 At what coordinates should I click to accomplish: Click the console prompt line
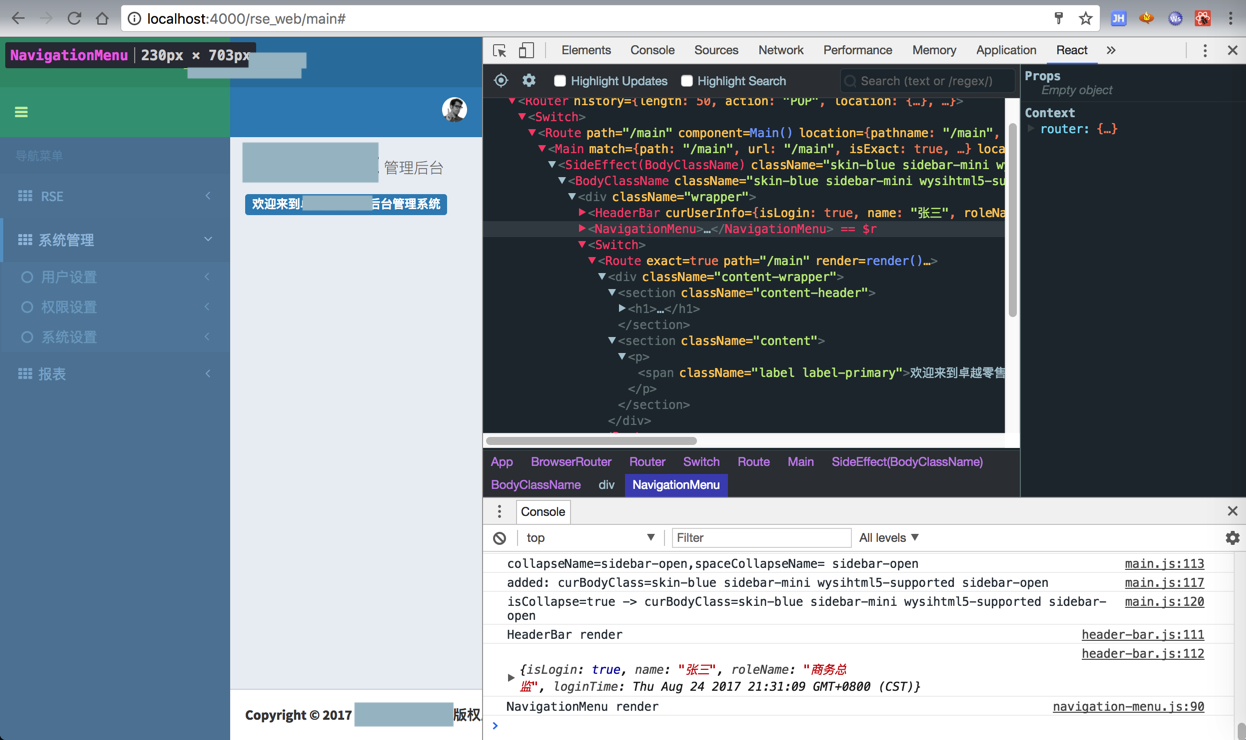click(860, 727)
